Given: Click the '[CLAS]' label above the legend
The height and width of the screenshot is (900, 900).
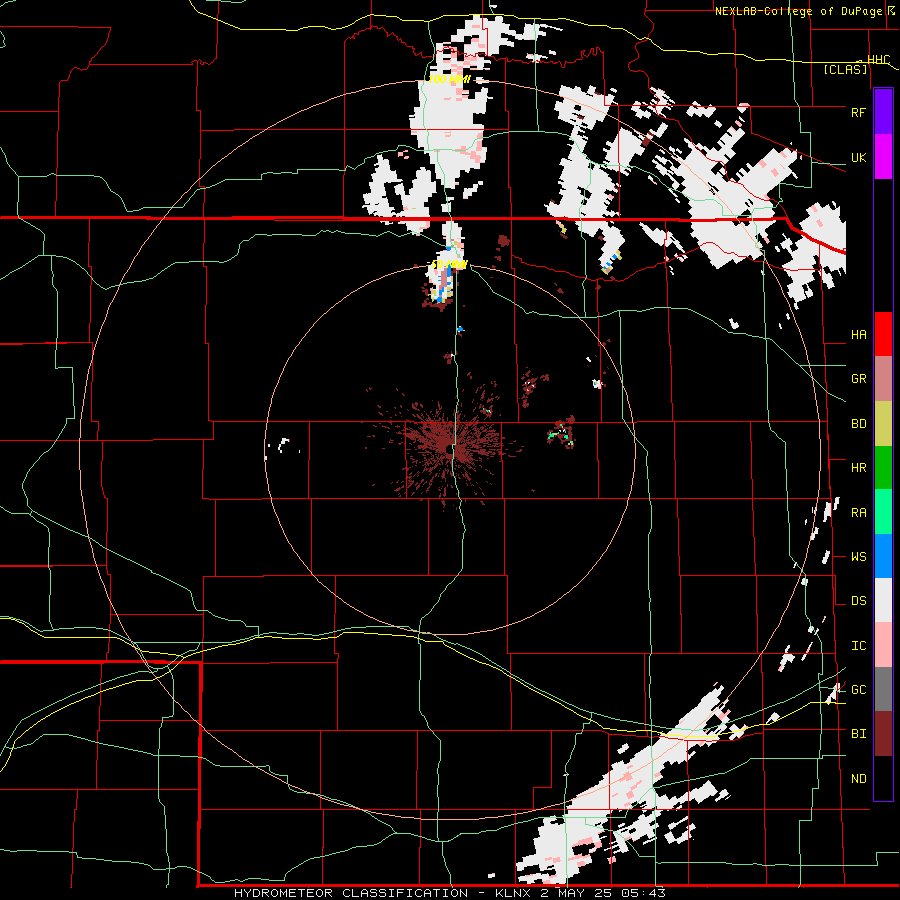Looking at the screenshot, I should coord(845,70).
